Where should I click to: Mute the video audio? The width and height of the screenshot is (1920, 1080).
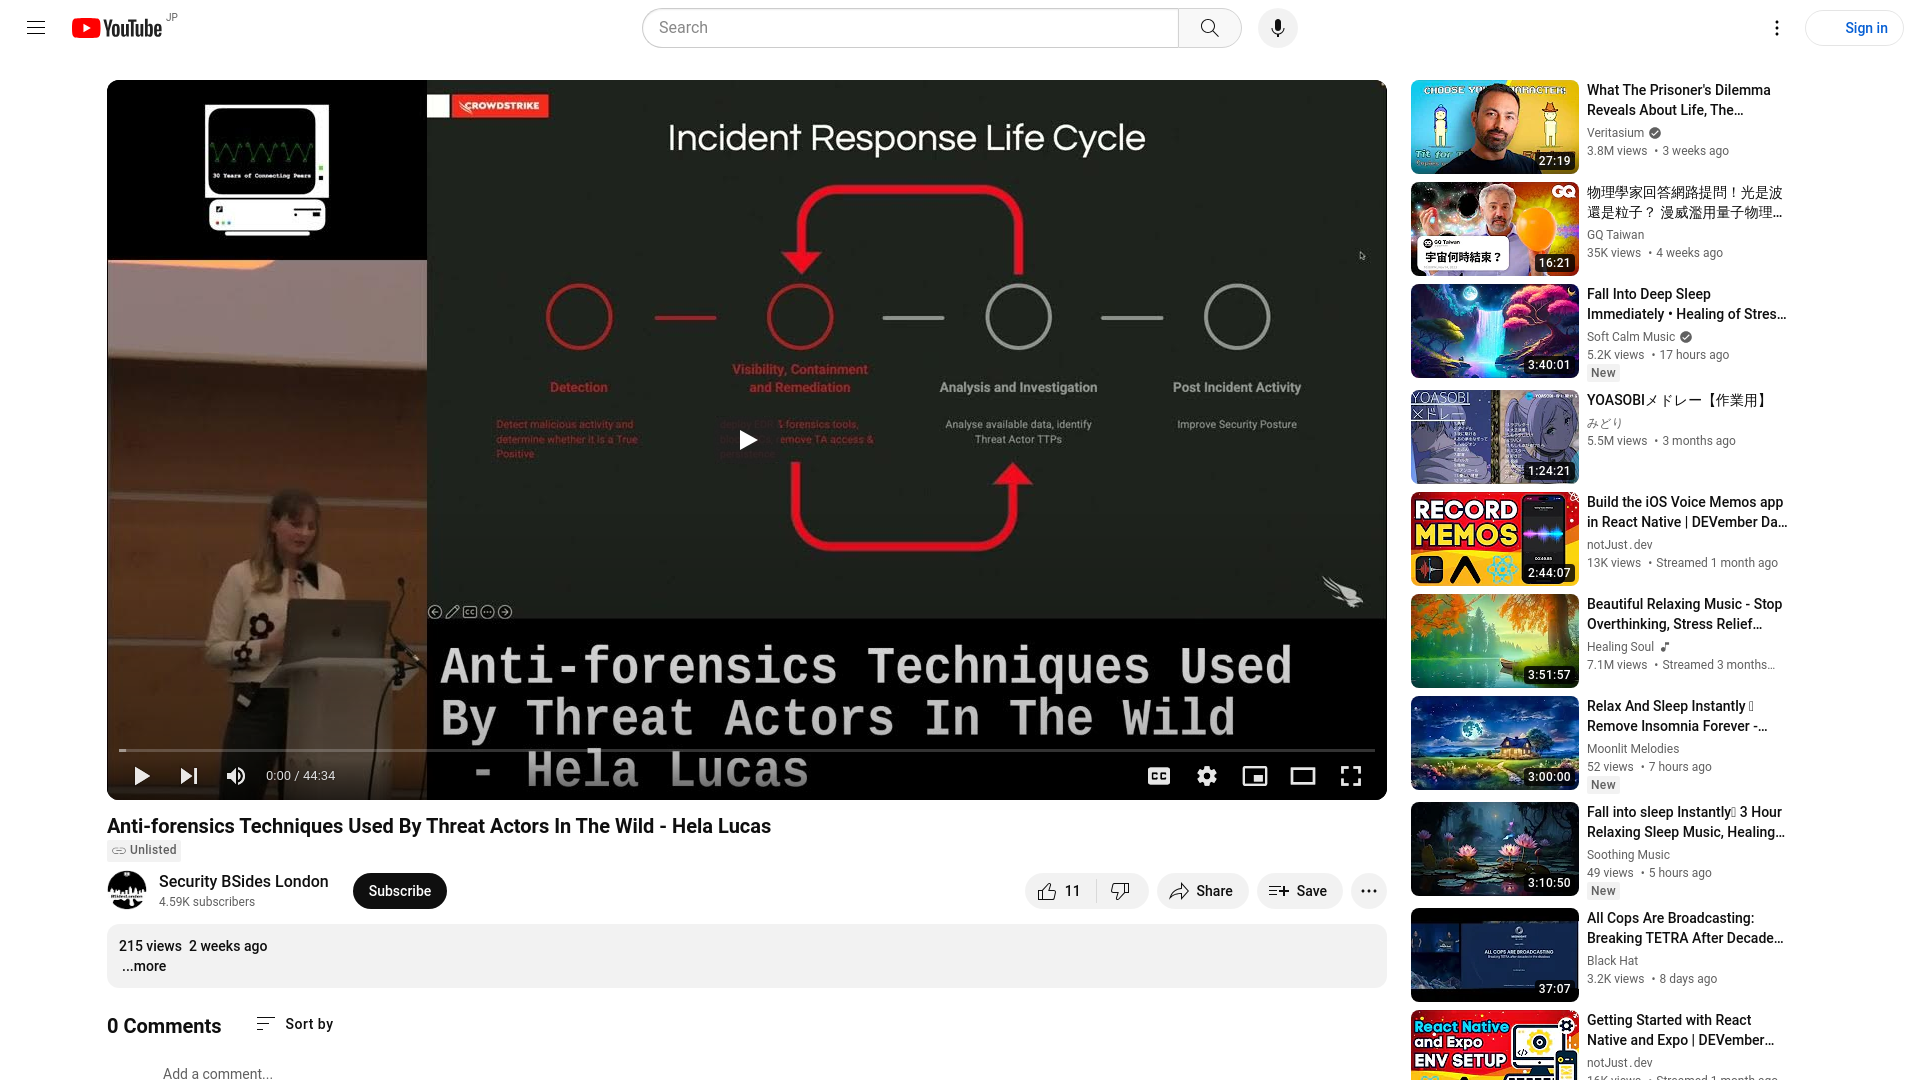236,775
